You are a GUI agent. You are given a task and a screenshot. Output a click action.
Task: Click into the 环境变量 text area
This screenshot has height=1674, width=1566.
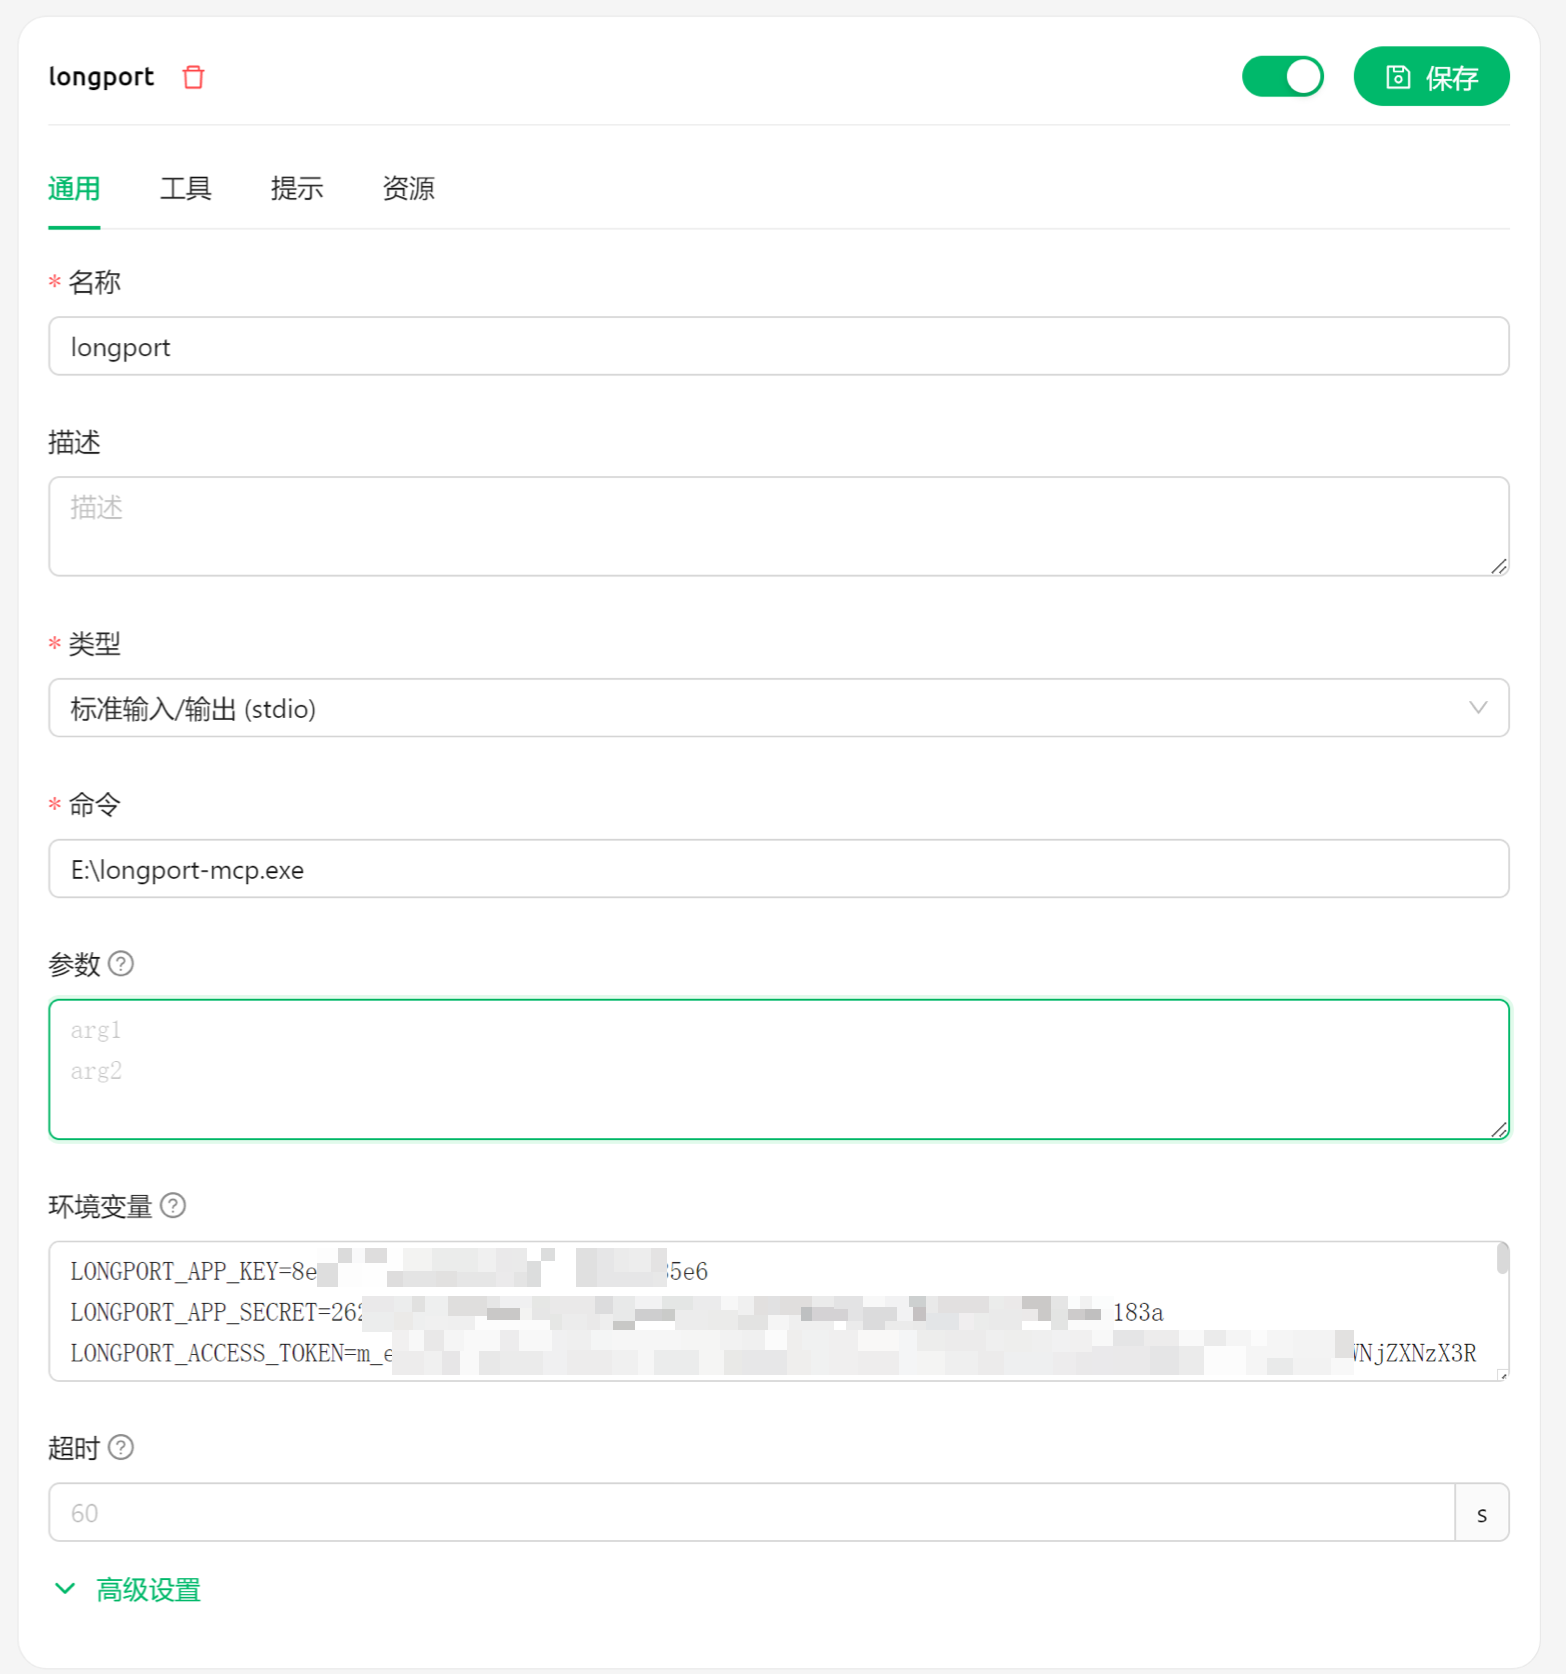tap(779, 1312)
